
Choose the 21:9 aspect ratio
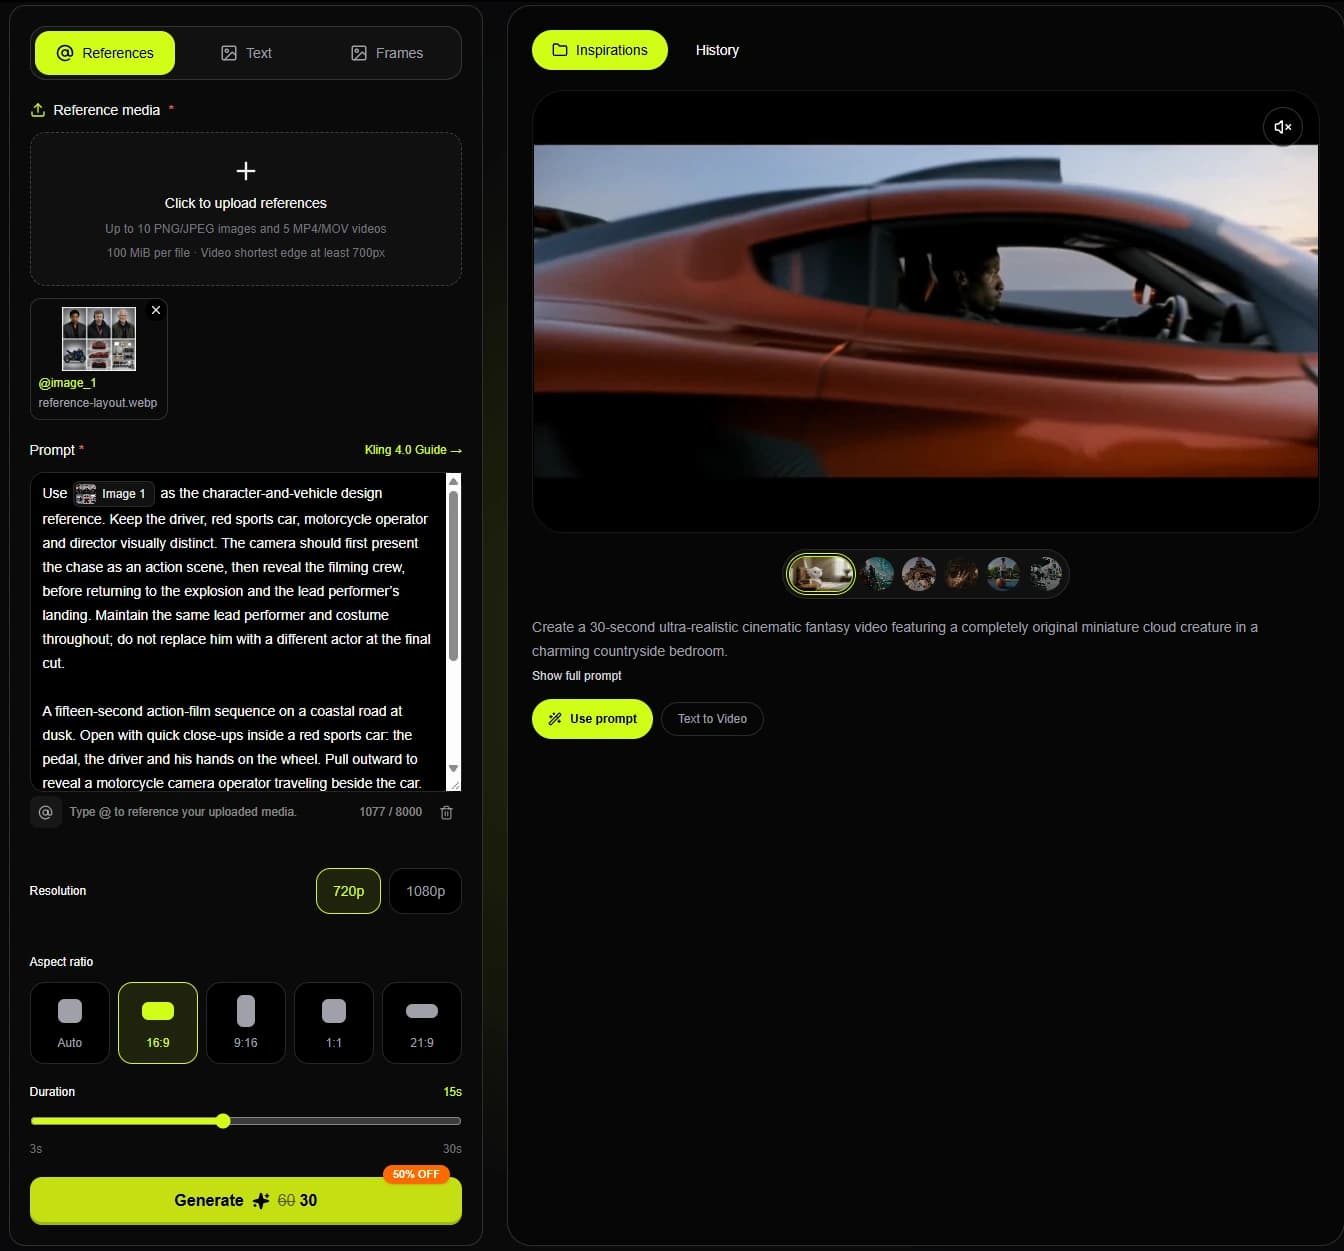coord(422,1022)
